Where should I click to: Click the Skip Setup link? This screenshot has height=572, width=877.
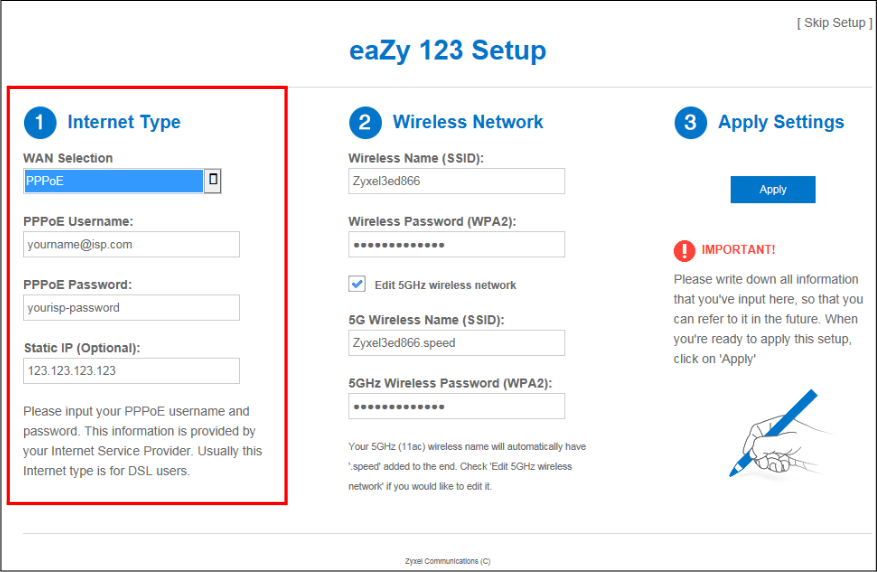point(834,23)
